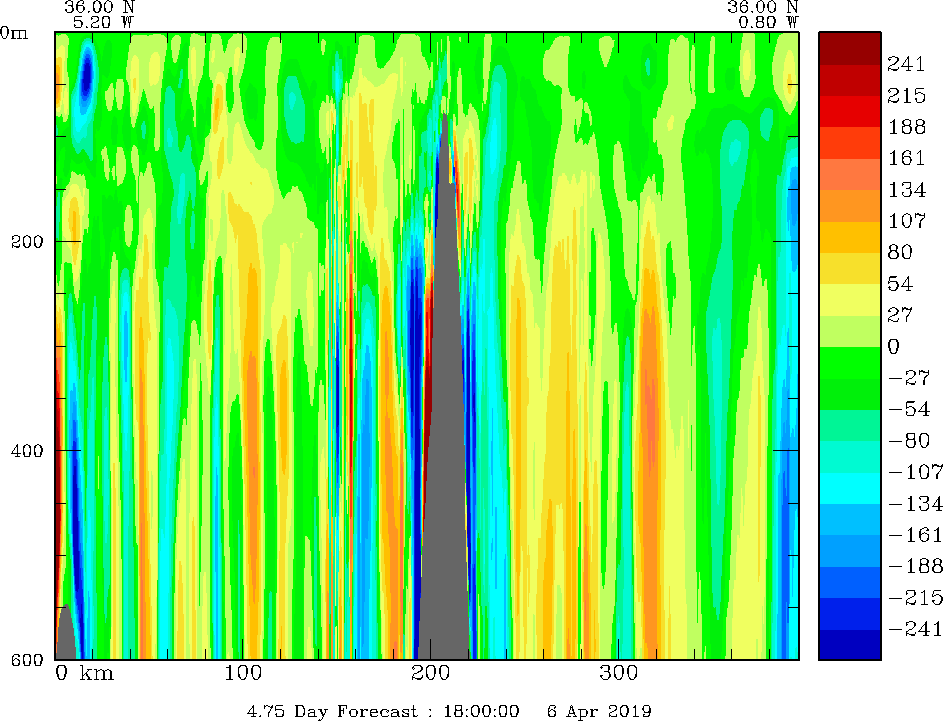Viewport: 943px width, 721px height.
Task: Click the '0m' depth axis label
Action: tap(14, 33)
